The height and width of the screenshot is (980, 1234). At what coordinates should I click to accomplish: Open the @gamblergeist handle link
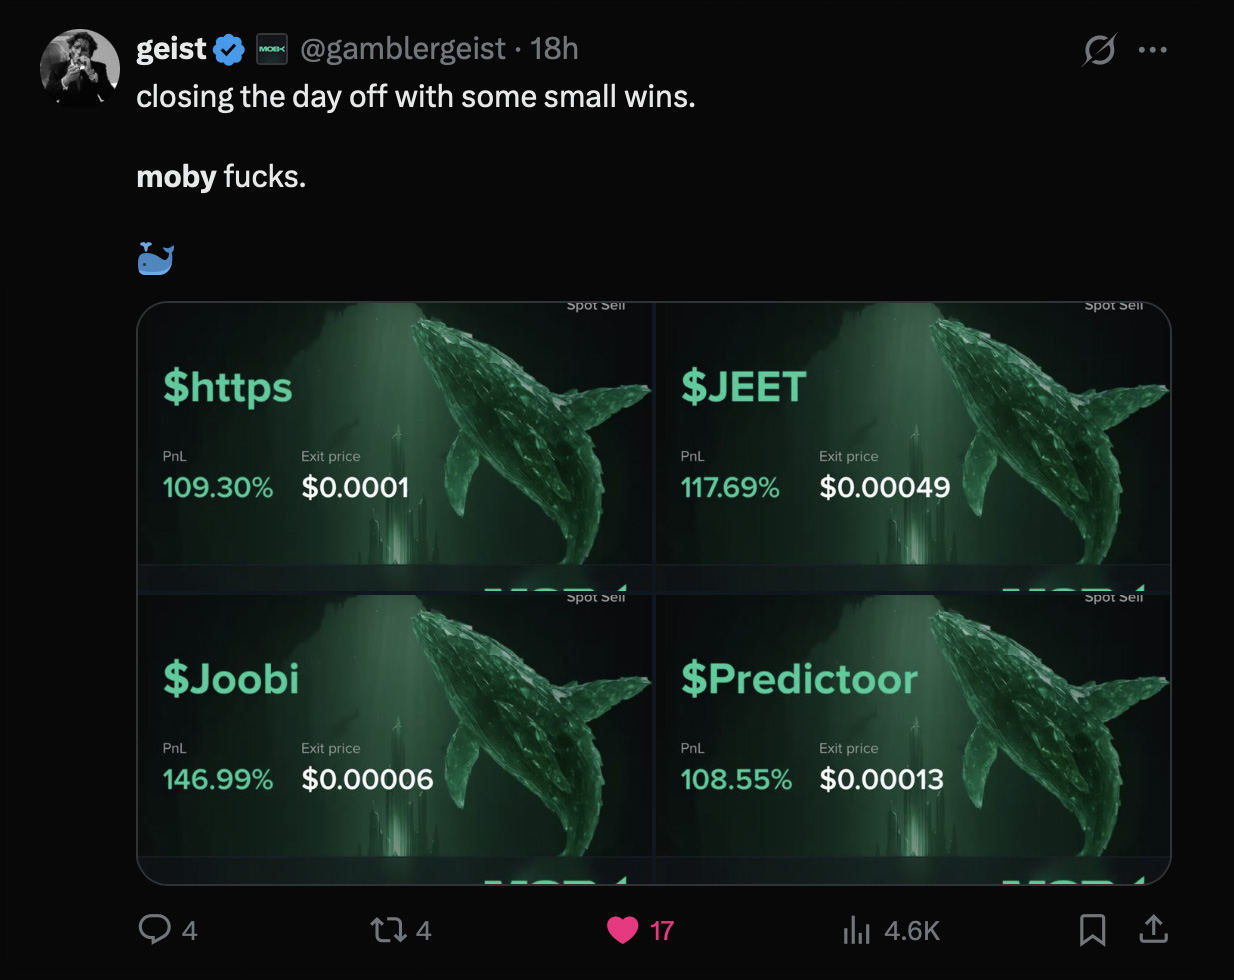(403, 49)
